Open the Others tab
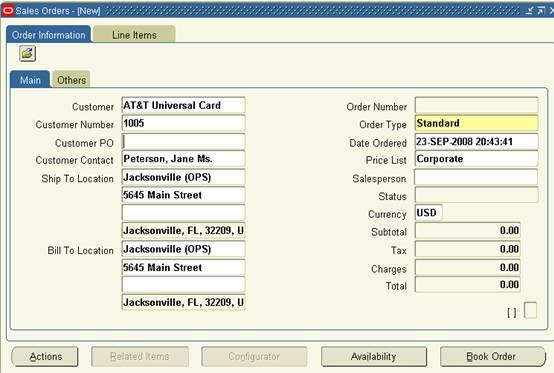554x373 pixels. click(71, 80)
